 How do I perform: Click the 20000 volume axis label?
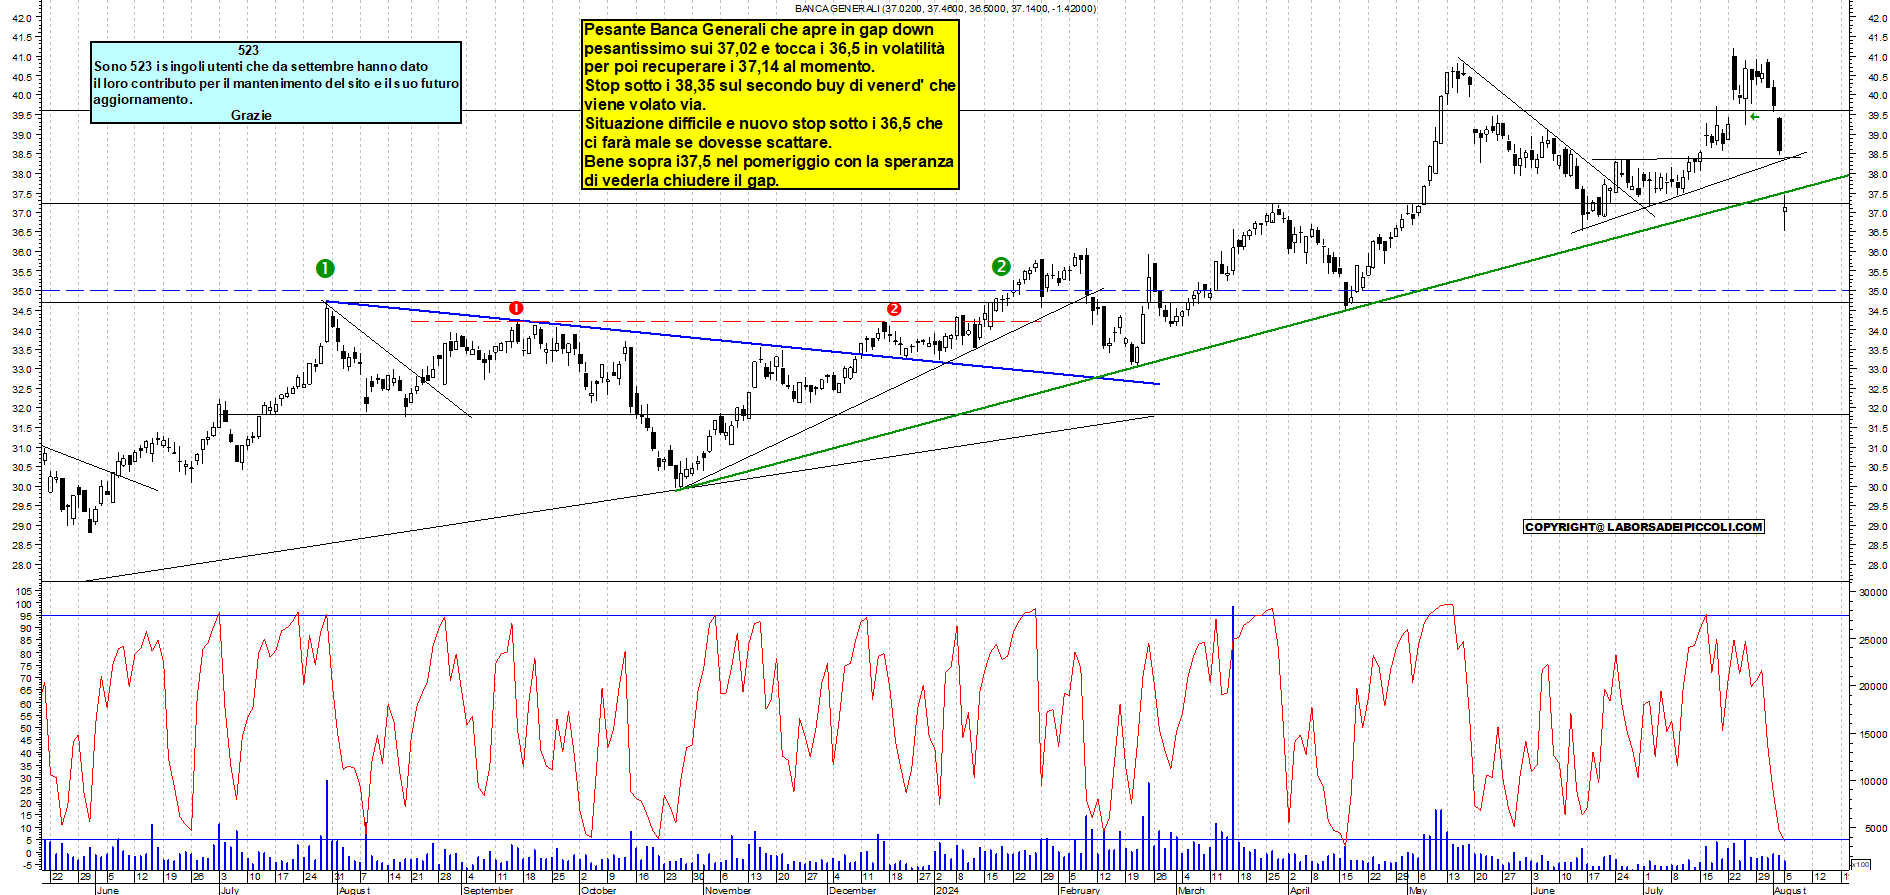1873,687
